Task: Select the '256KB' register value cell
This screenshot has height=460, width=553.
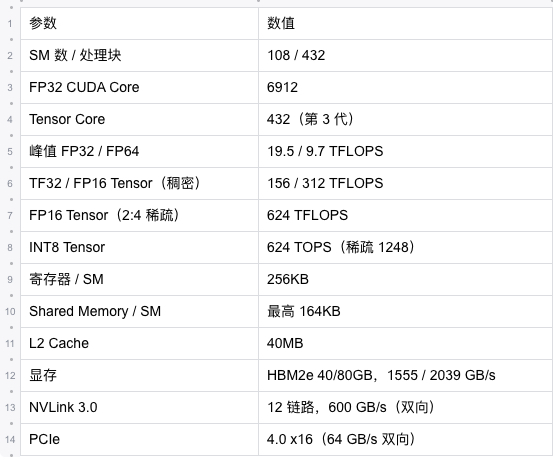Action: point(406,280)
